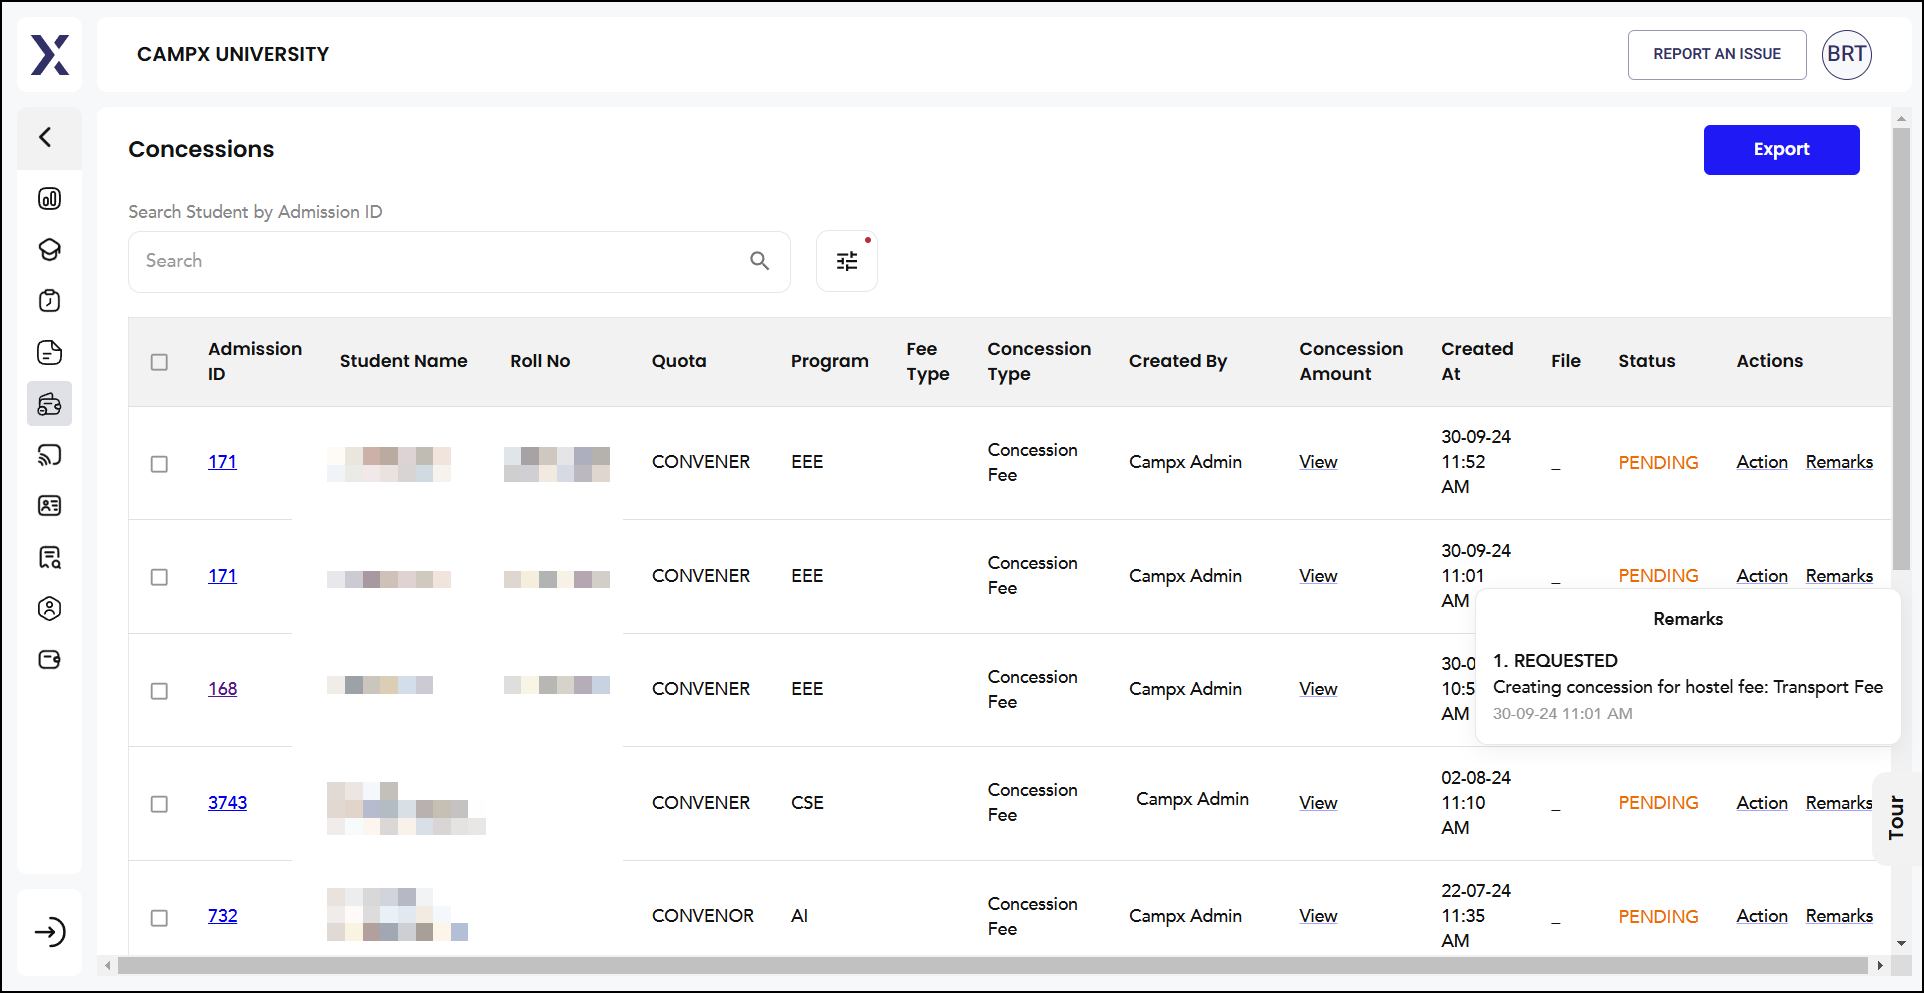Screen dimensions: 1924x993
Task: Click the Status column header
Action: 1646,361
